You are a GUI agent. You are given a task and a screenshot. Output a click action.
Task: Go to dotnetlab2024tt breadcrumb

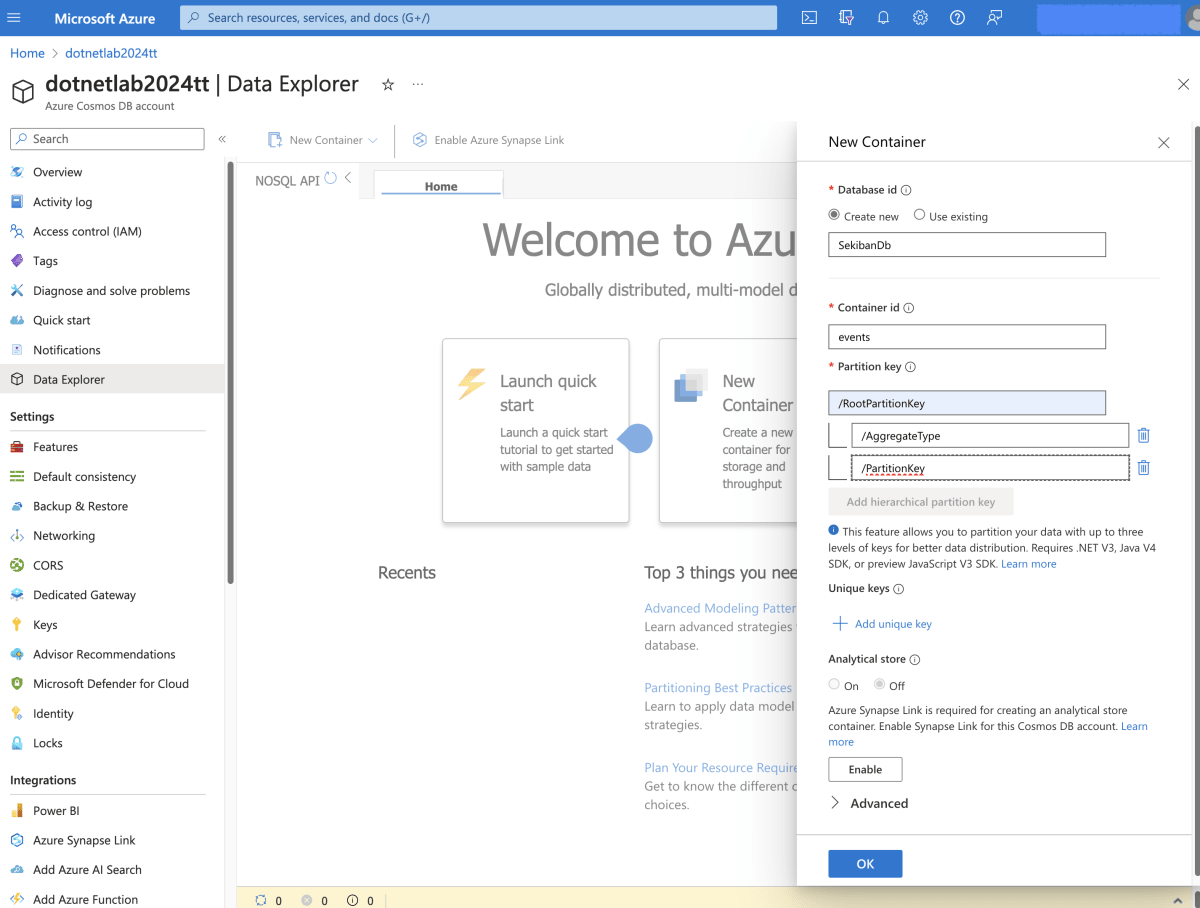(111, 53)
